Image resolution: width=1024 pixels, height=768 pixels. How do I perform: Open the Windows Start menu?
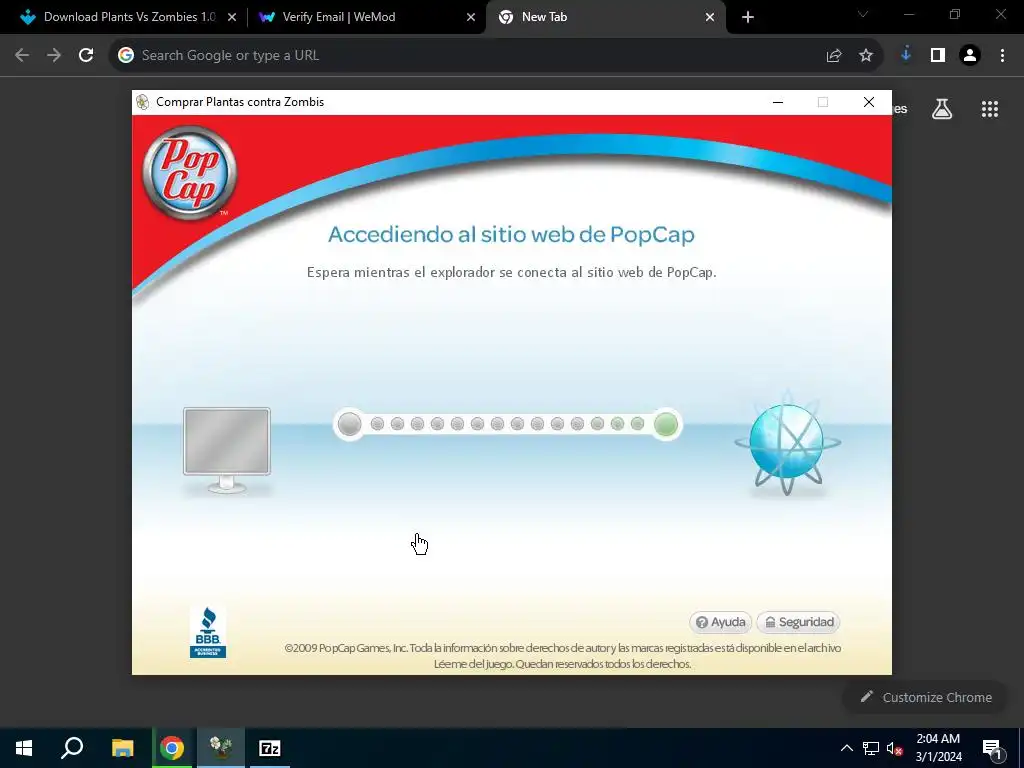(x=24, y=748)
